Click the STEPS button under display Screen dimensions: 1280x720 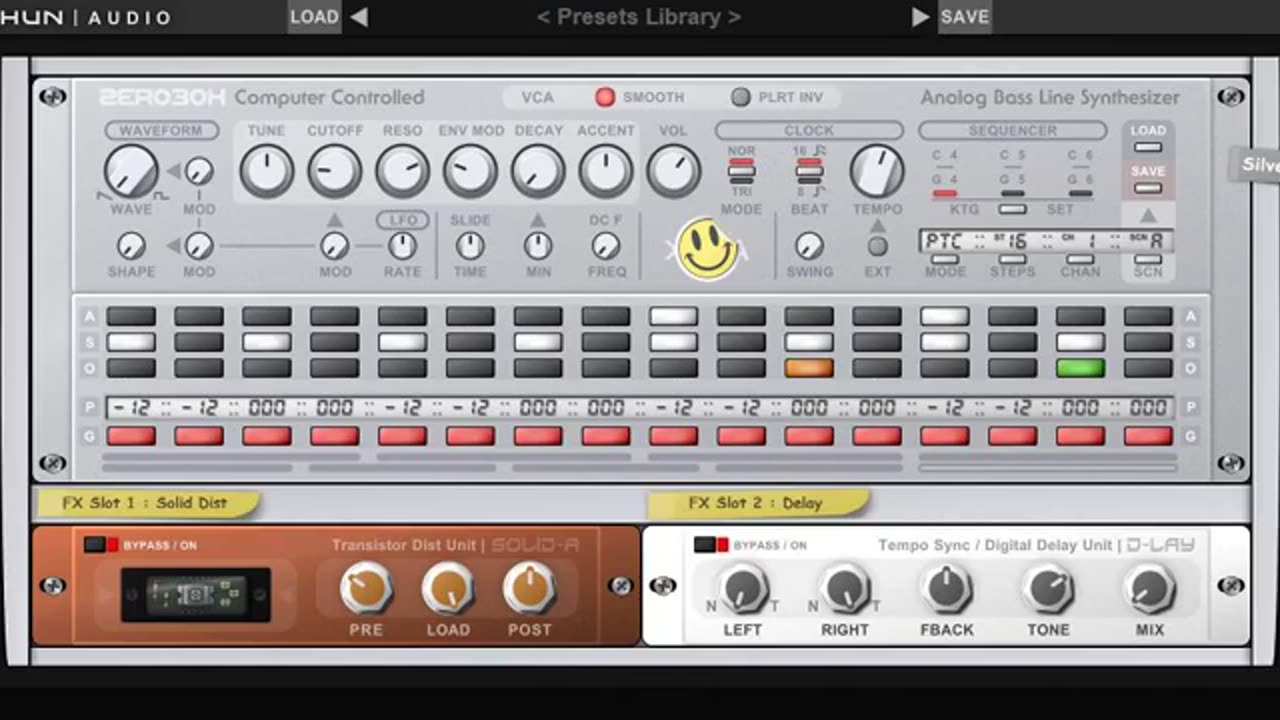click(1012, 259)
